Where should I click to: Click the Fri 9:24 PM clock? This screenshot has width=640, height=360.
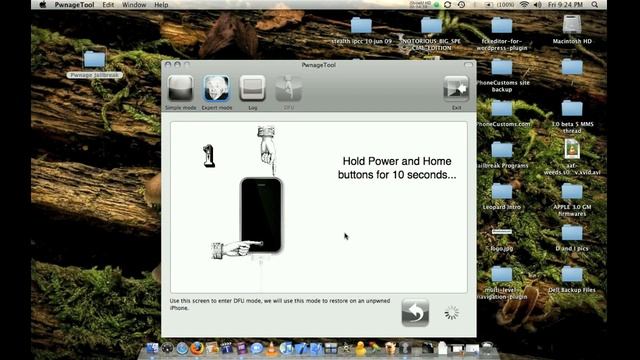click(x=565, y=5)
